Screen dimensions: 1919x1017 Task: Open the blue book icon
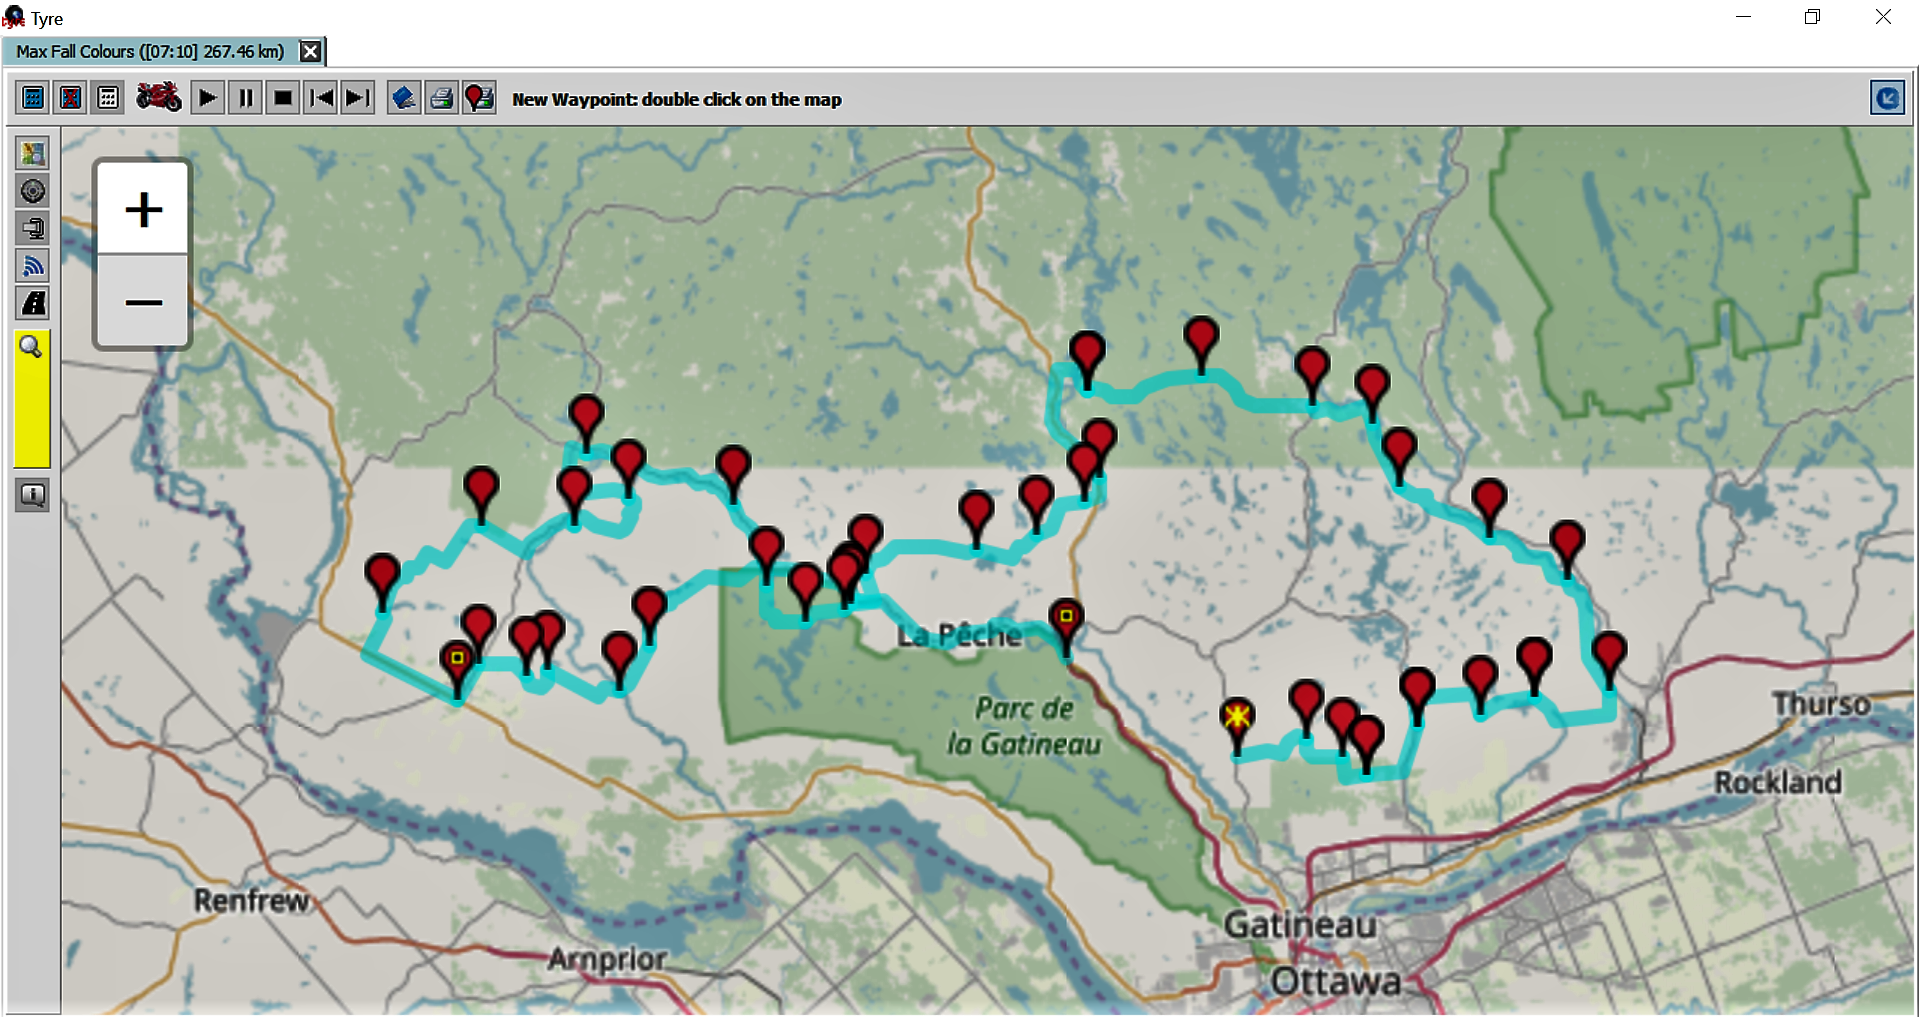(404, 98)
